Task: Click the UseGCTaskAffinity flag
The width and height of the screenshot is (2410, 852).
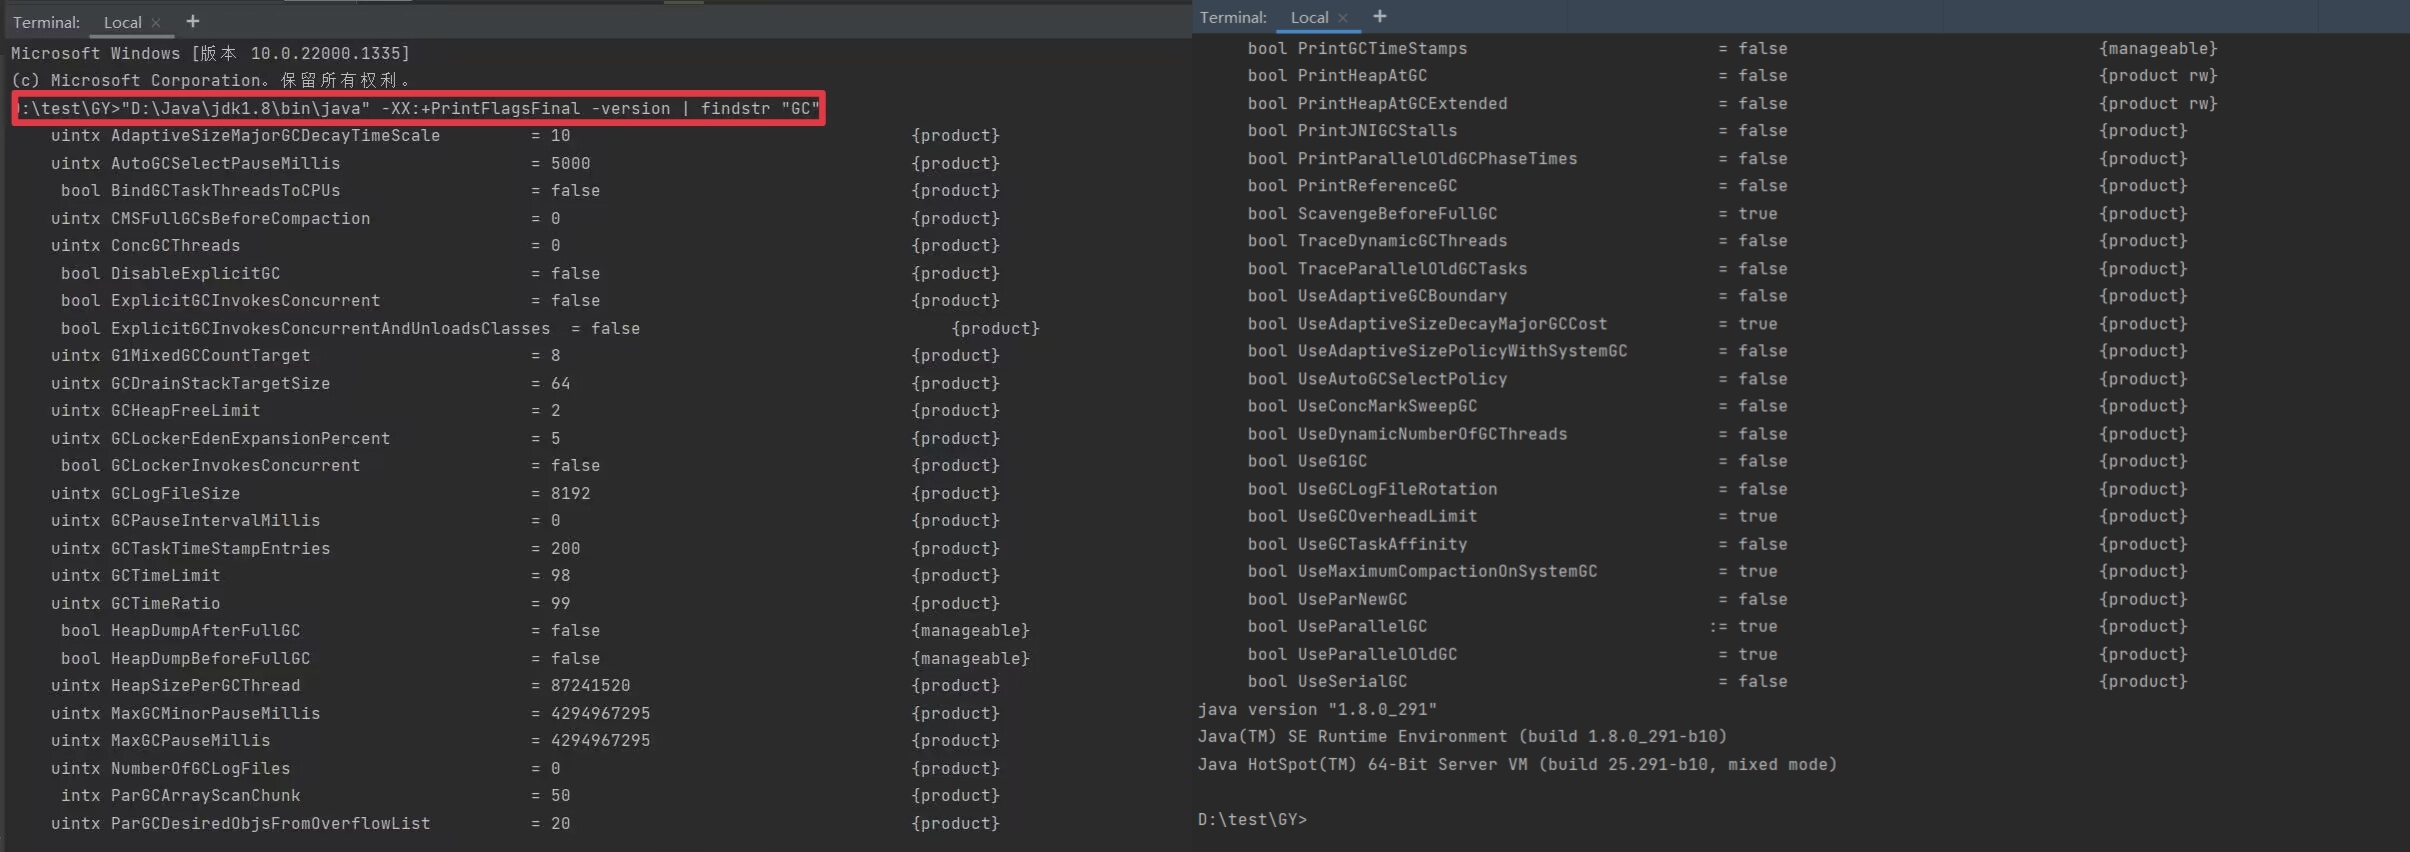Action: [x=1382, y=543]
